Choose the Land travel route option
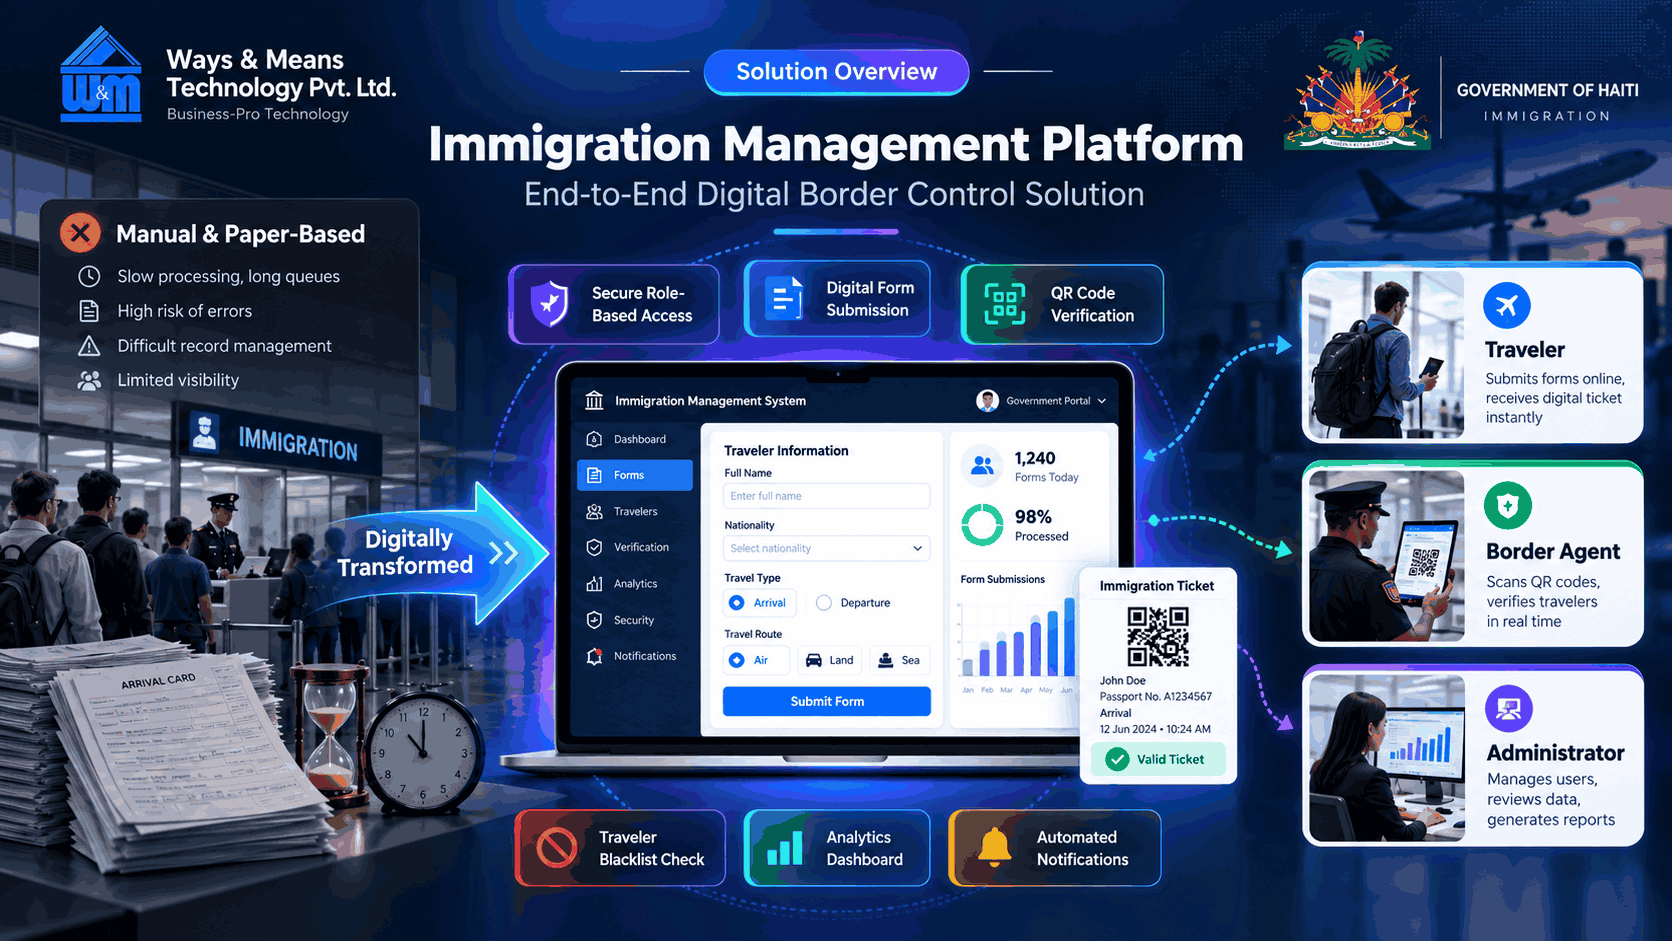This screenshot has width=1672, height=941. (830, 660)
